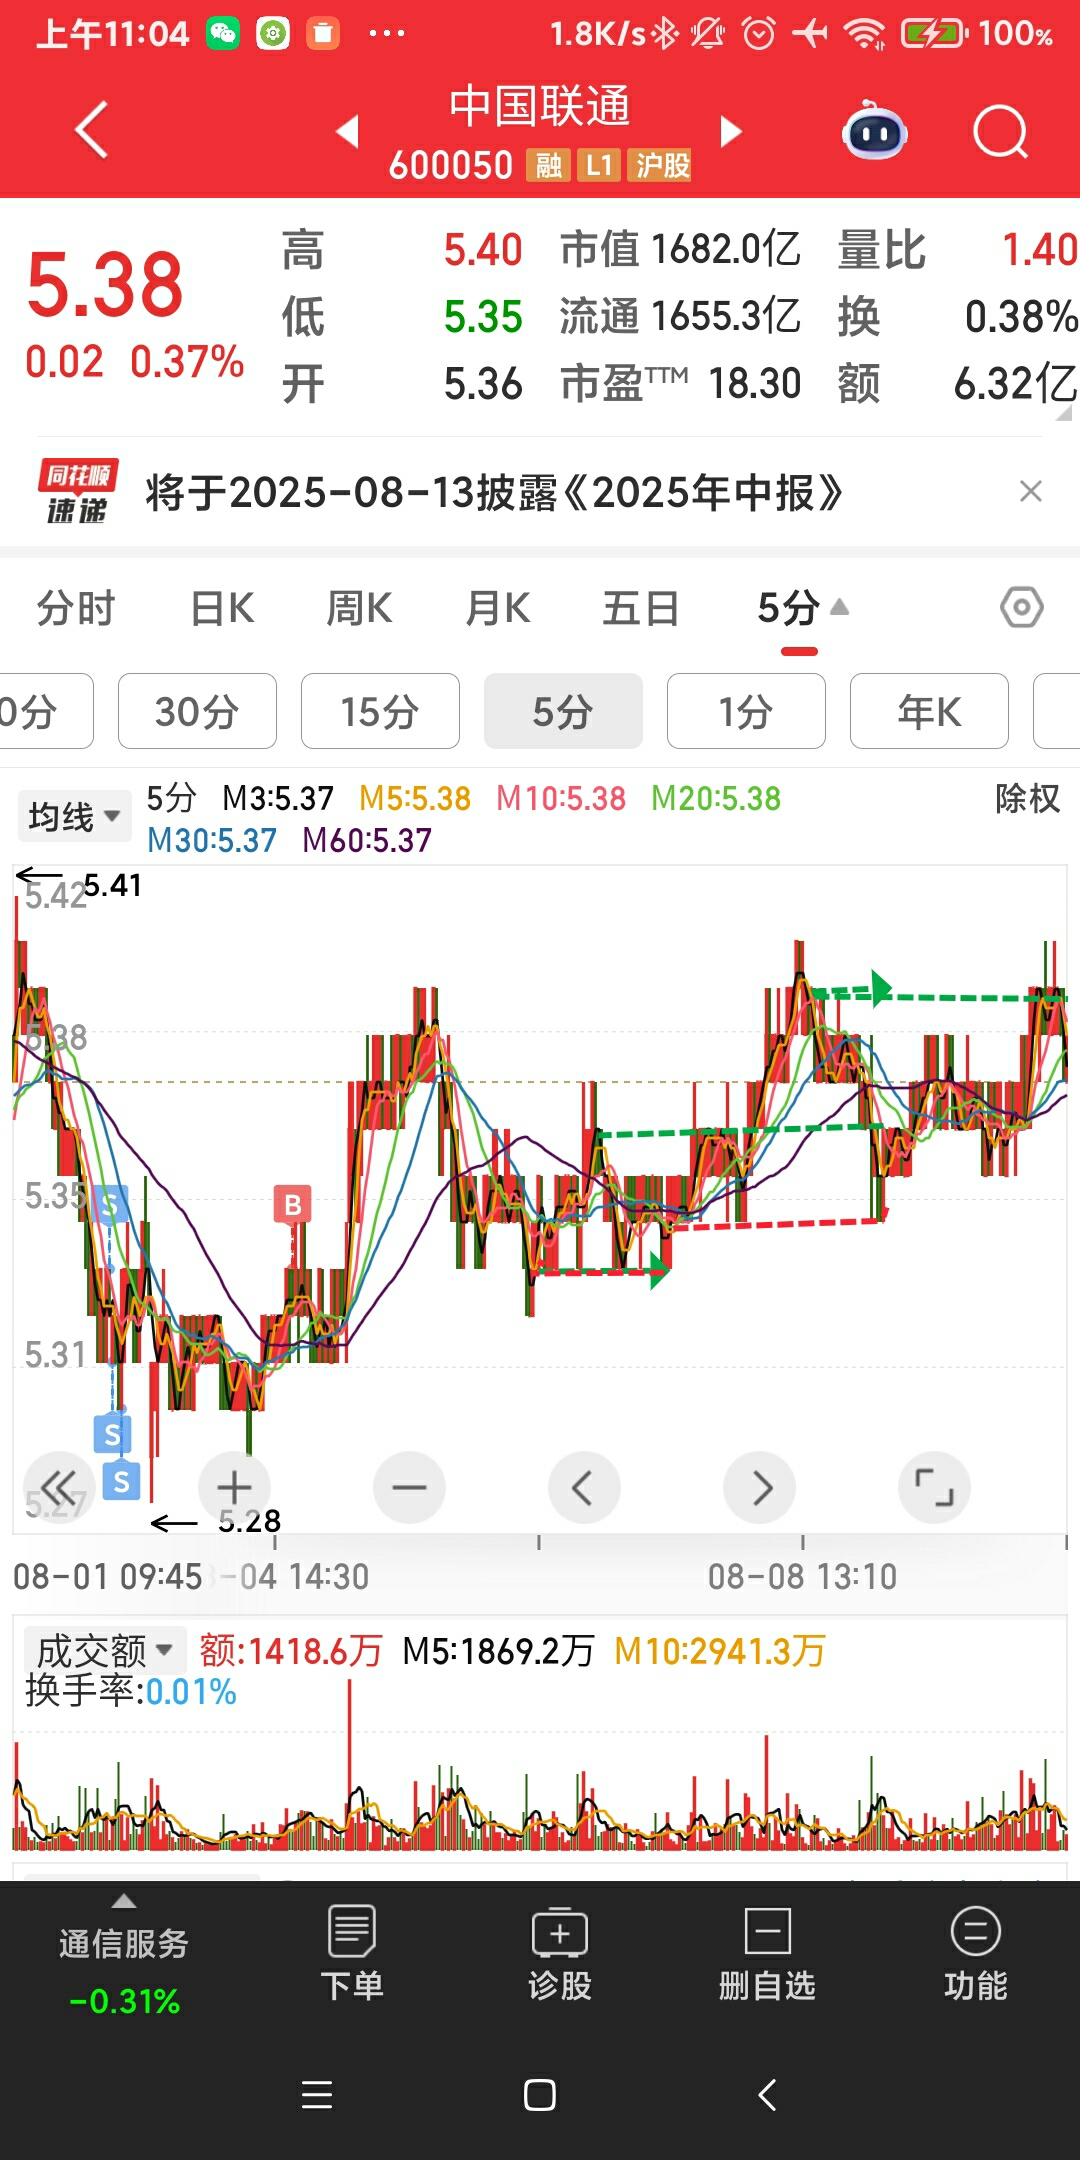The image size is (1080, 2160).
Task: Go to Android home screen
Action: click(x=540, y=2094)
